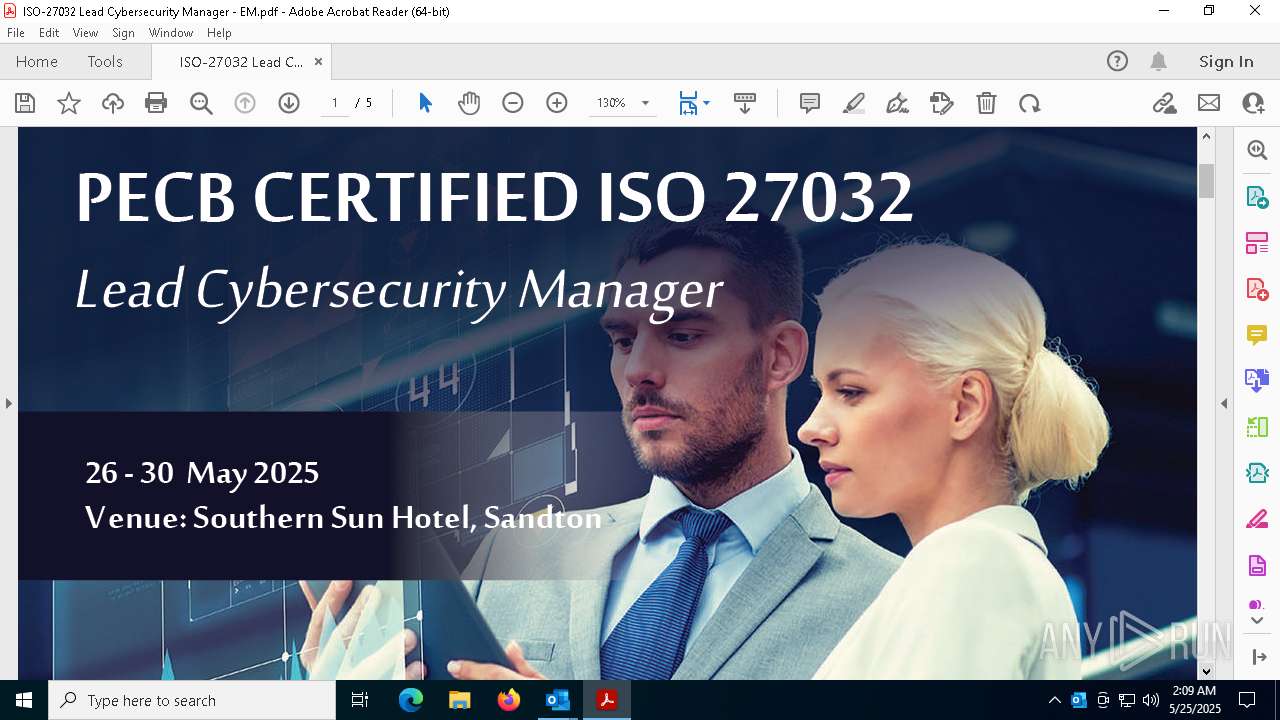Screen dimensions: 1280x720
Task: Share a link to this file
Action: point(1165,103)
